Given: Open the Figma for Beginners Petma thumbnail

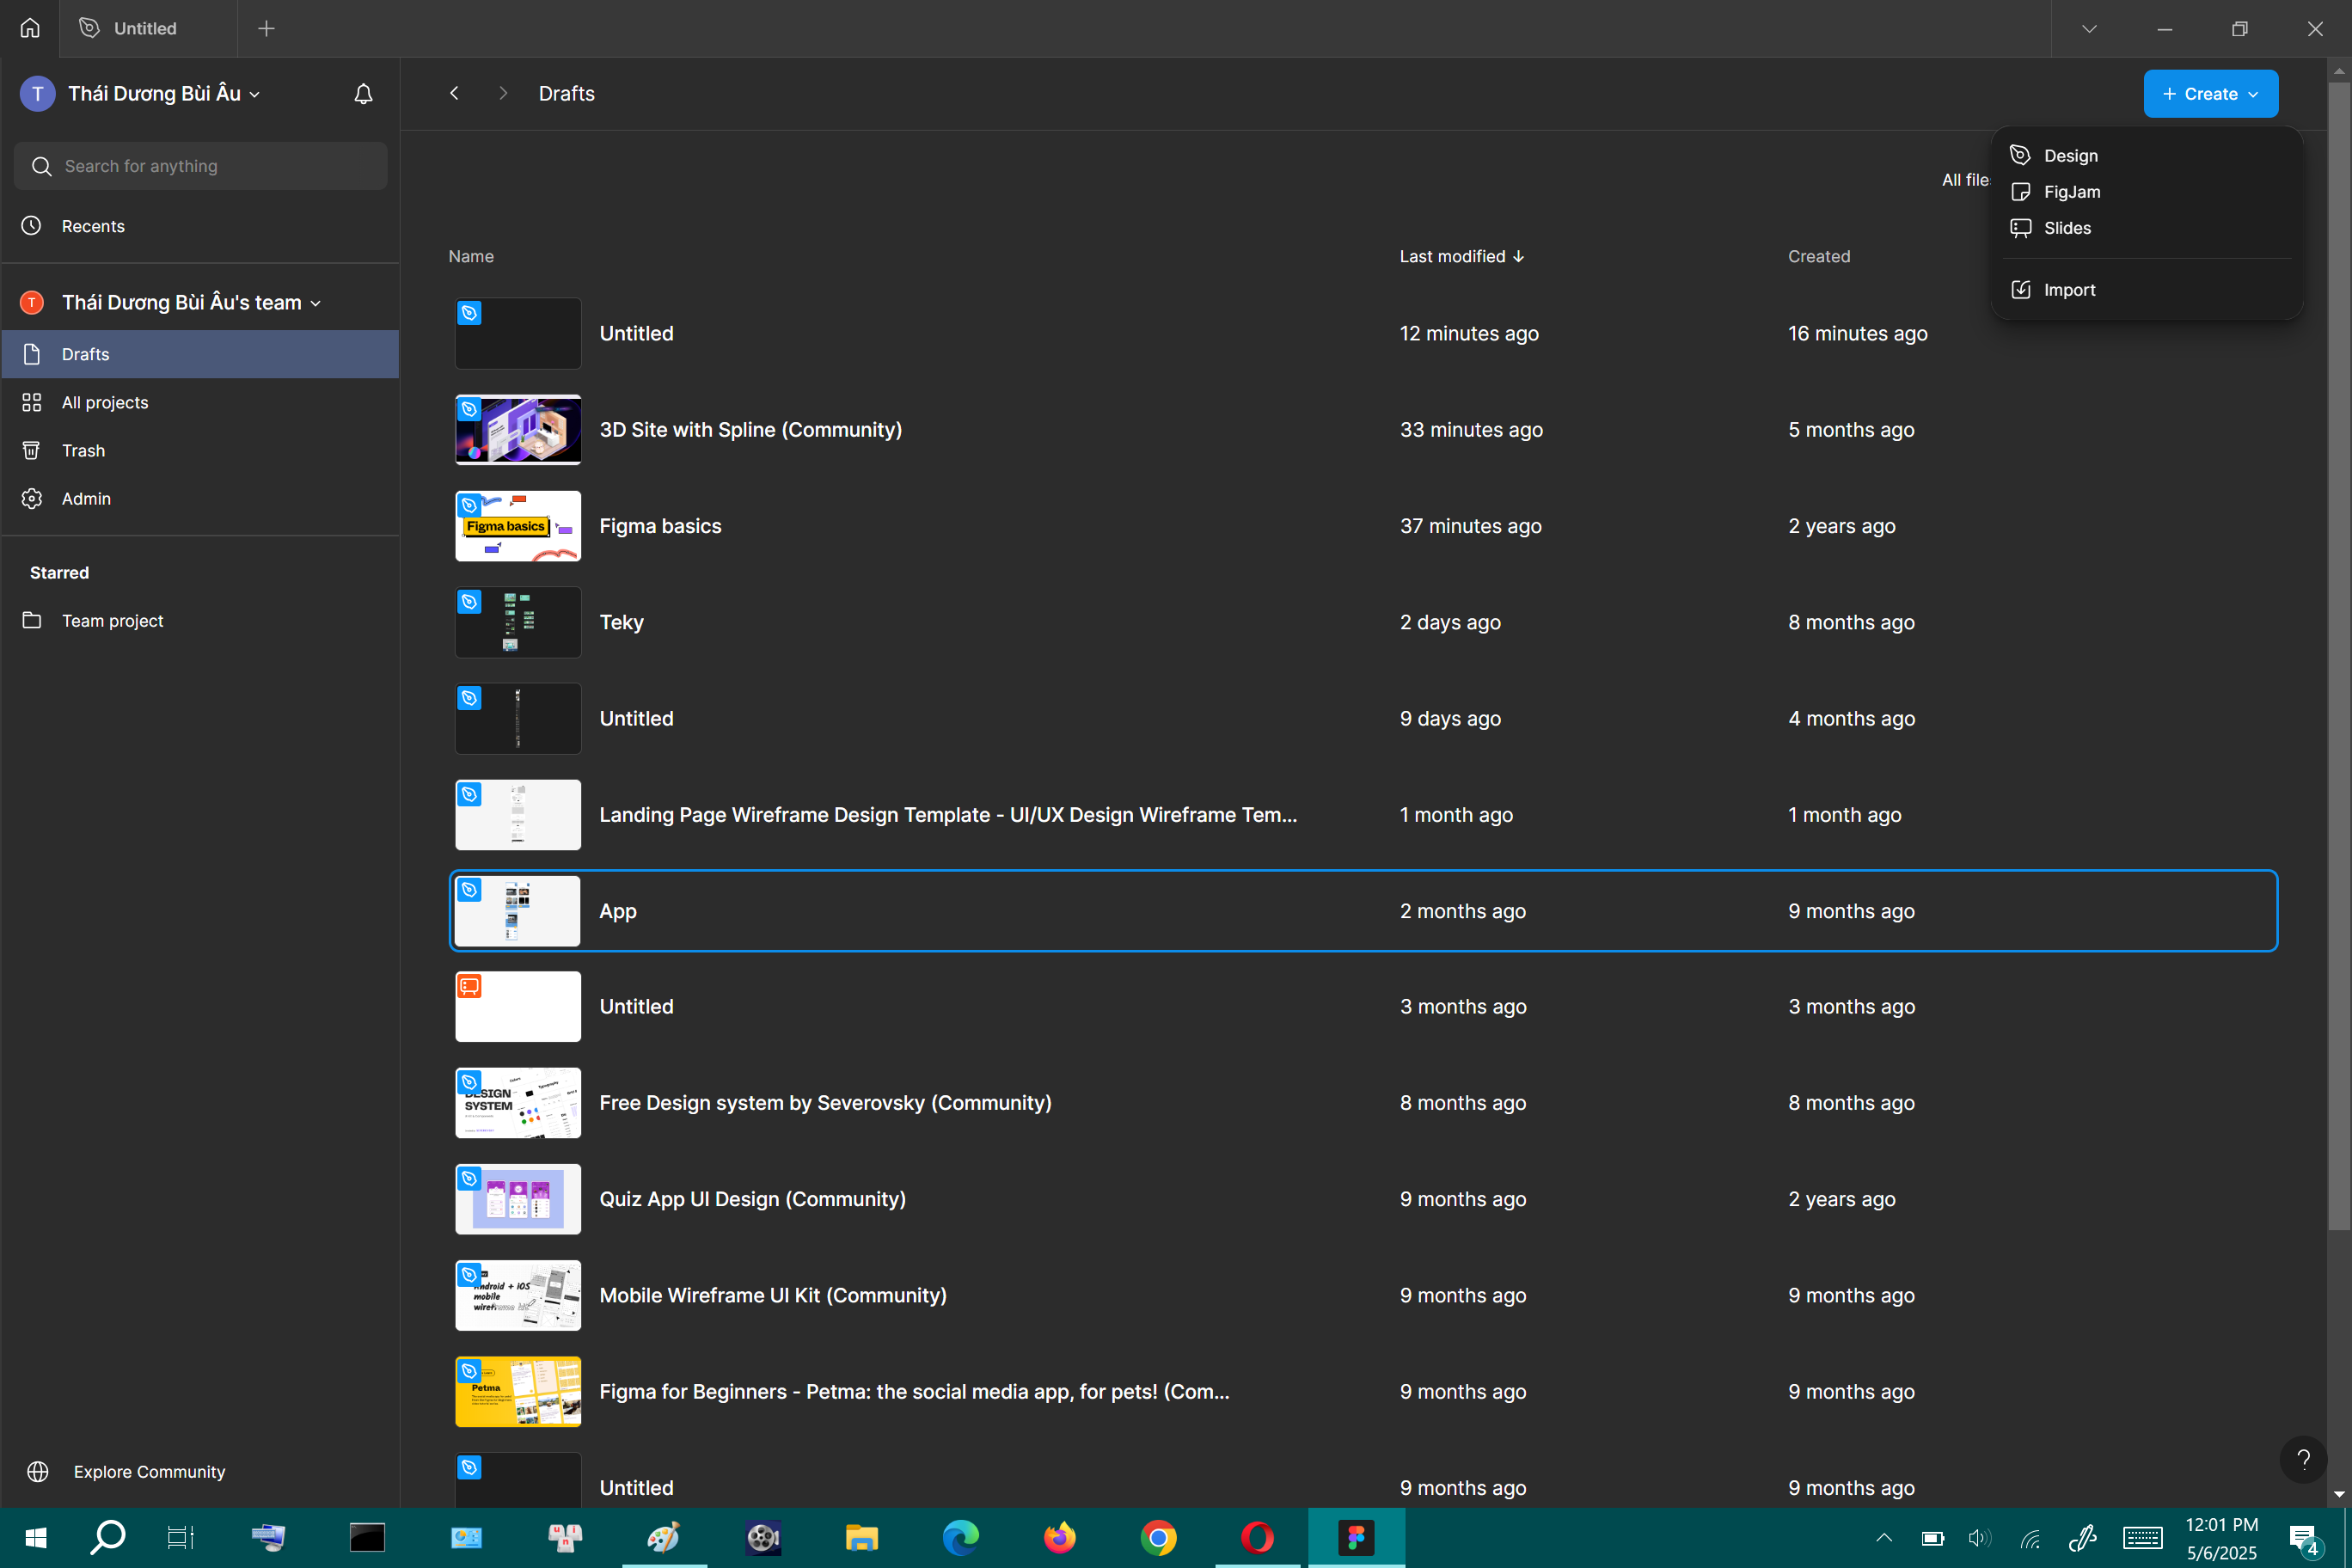Looking at the screenshot, I should [x=517, y=1391].
